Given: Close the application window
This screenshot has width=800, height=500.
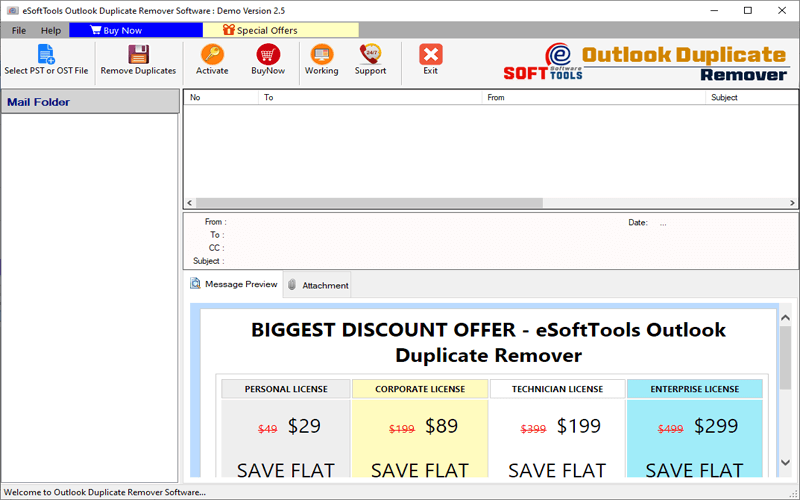Looking at the screenshot, I should 782,11.
